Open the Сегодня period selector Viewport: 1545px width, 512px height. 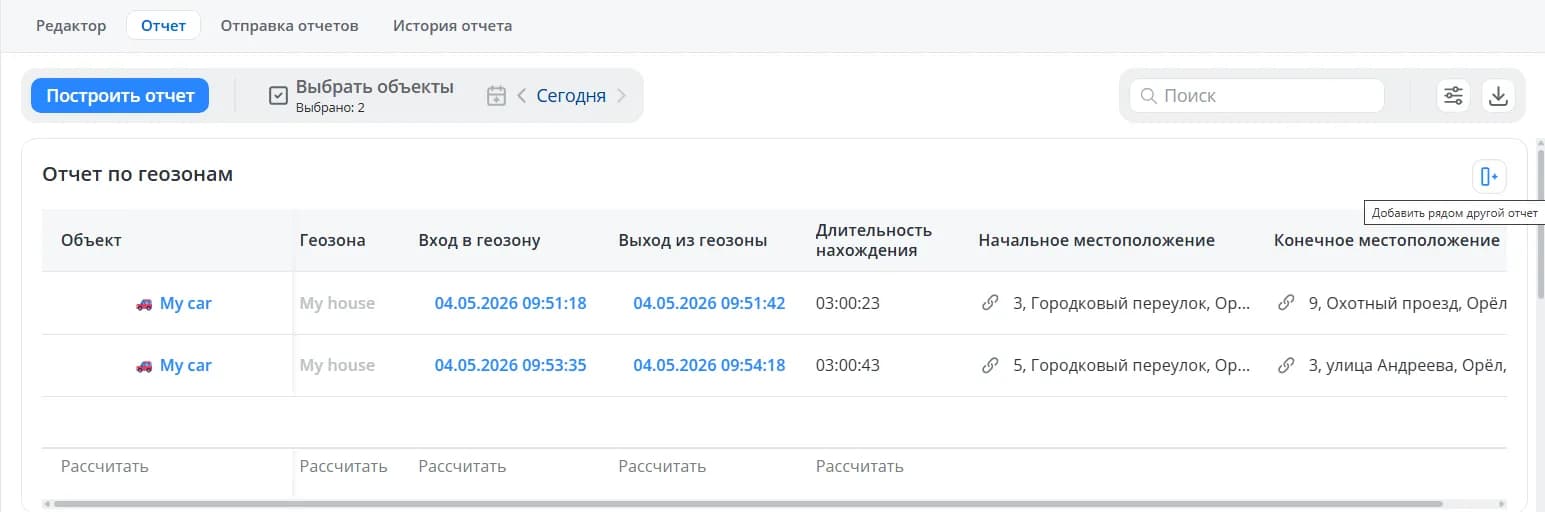pyautogui.click(x=571, y=96)
